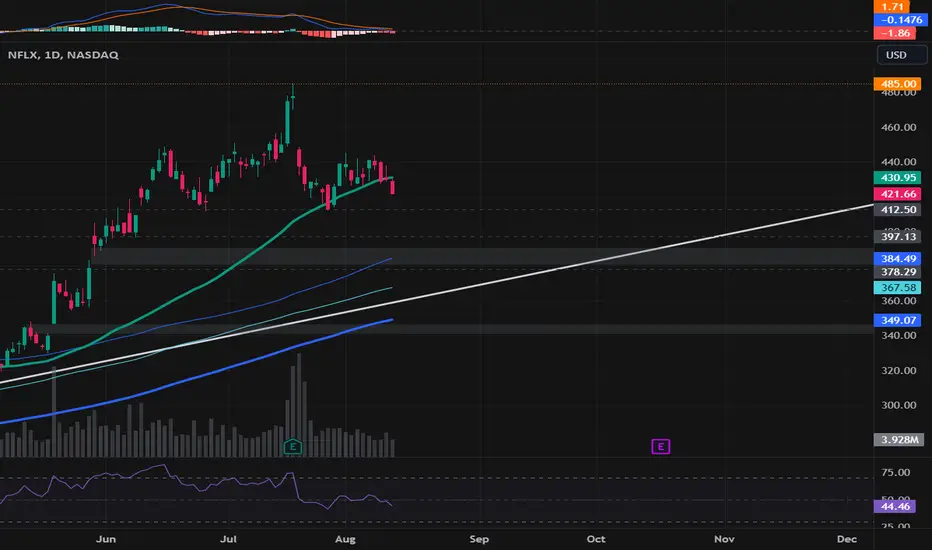Click the 349.07 blue moving average label

[898, 320]
